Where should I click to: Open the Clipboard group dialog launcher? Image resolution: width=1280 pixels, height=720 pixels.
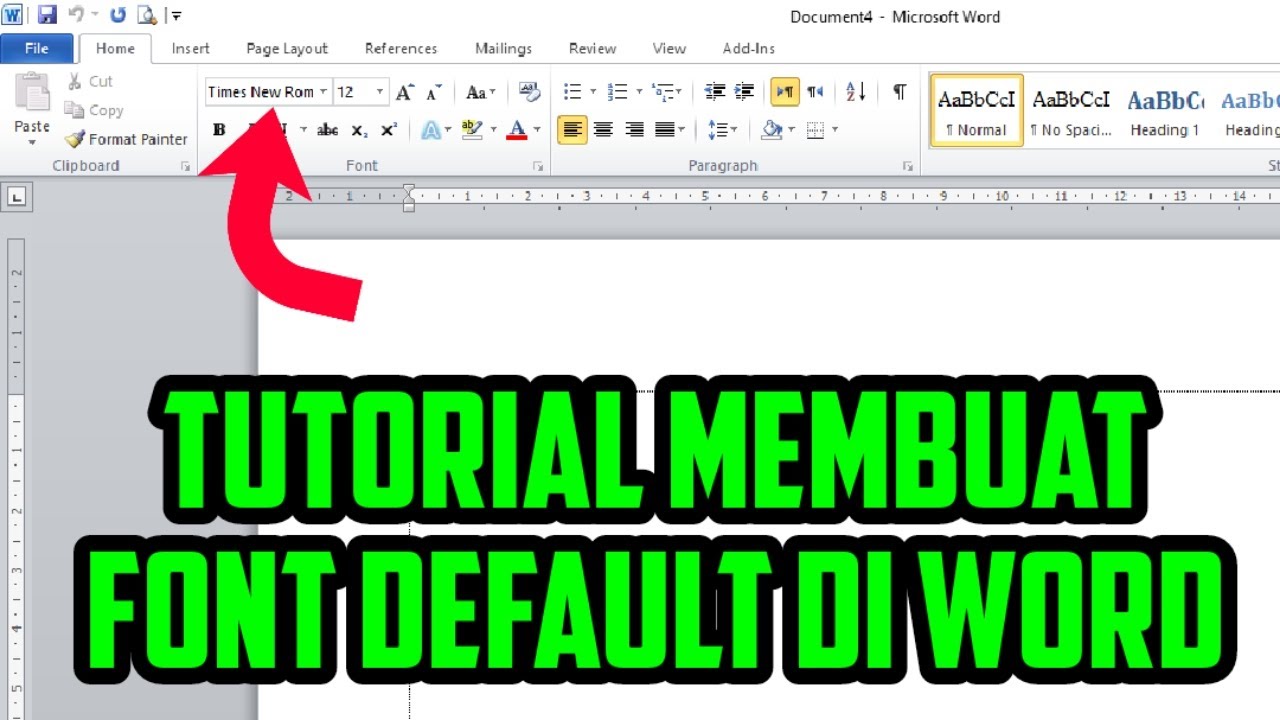[185, 167]
